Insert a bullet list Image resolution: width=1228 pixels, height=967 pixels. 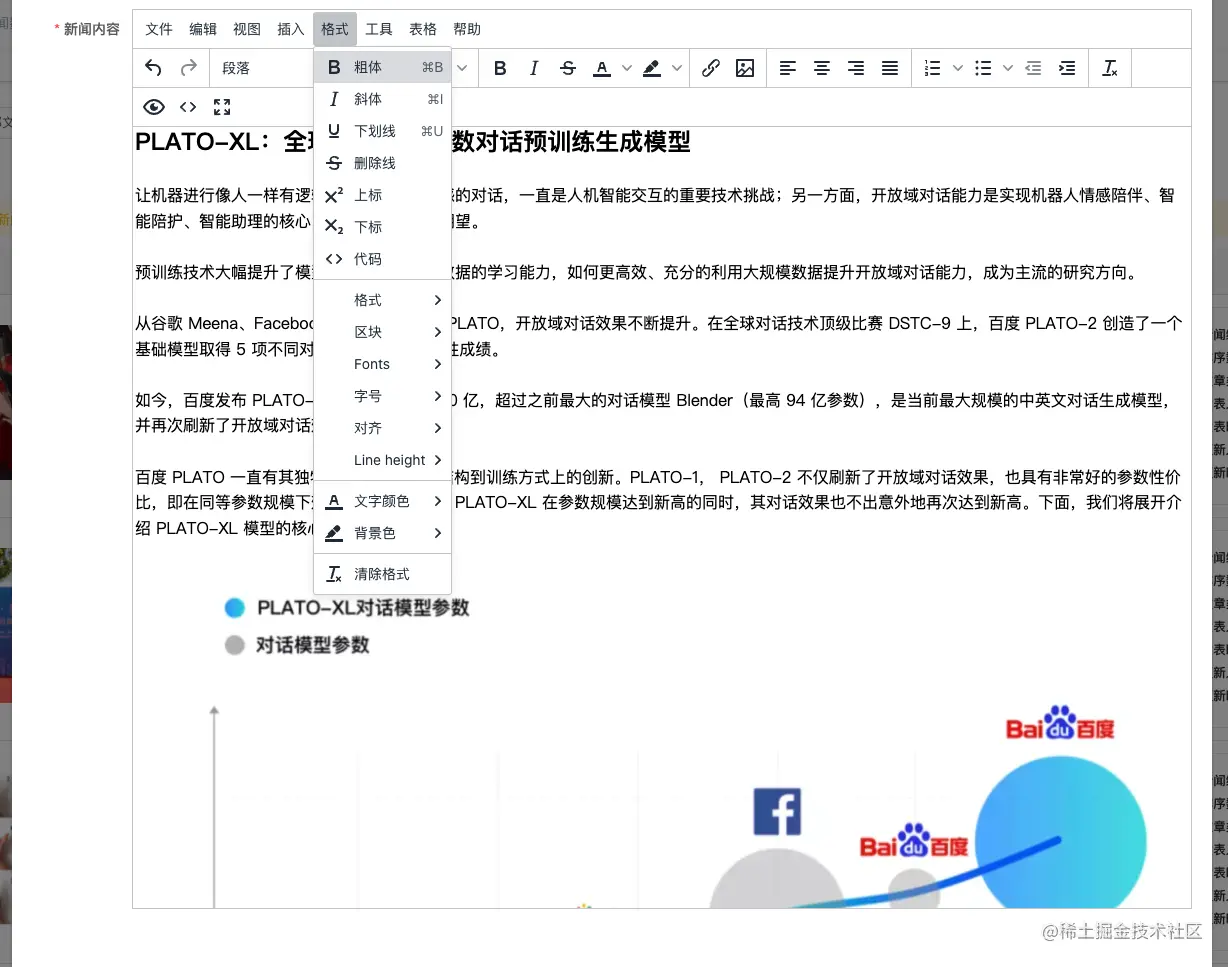[x=983, y=68]
